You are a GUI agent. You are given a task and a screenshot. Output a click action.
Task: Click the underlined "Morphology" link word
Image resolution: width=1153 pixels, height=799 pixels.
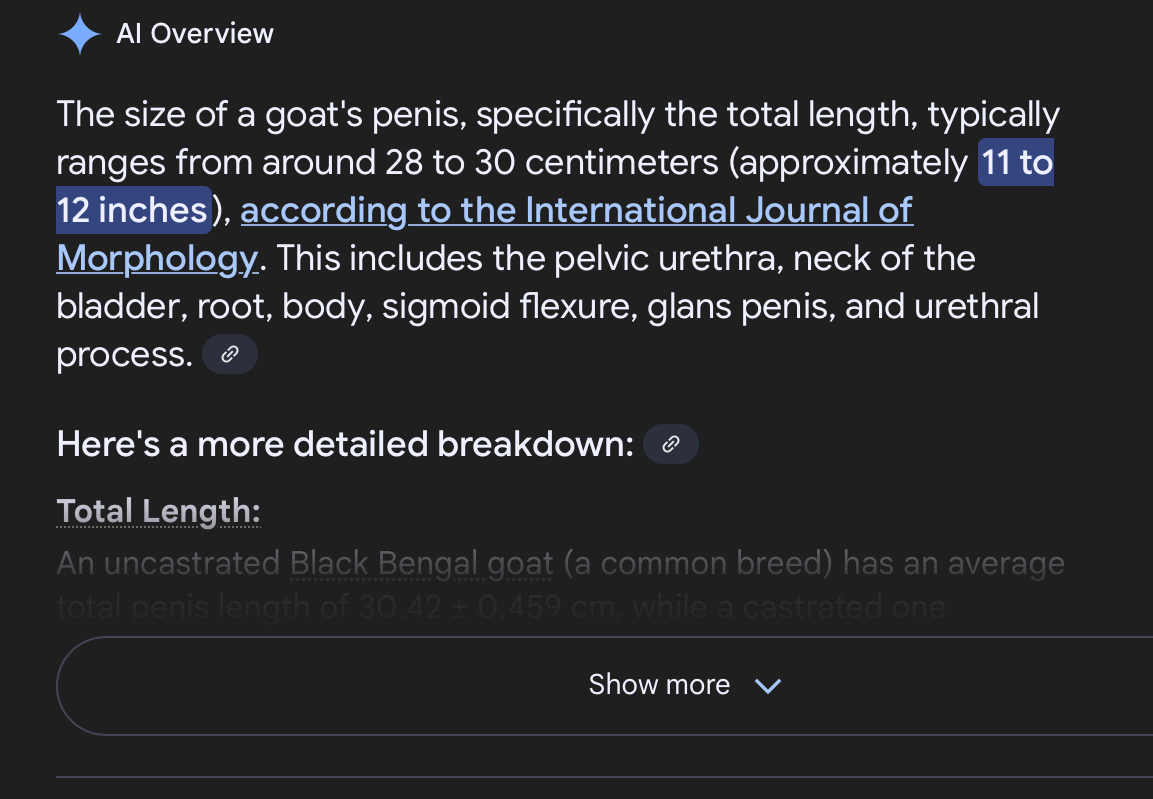click(157, 259)
